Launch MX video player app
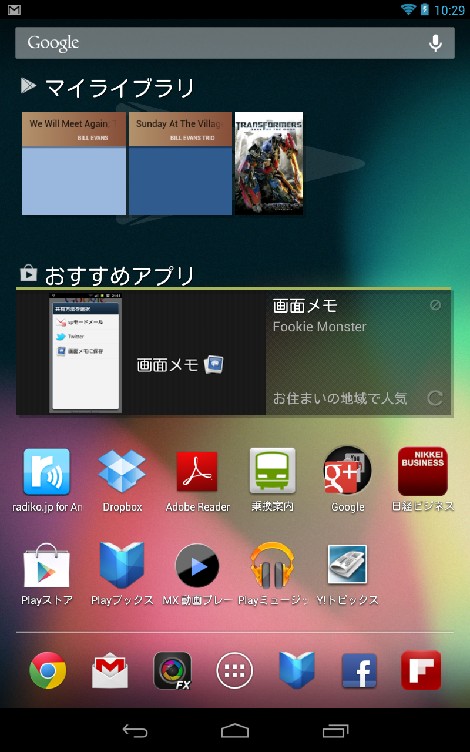 point(197,565)
